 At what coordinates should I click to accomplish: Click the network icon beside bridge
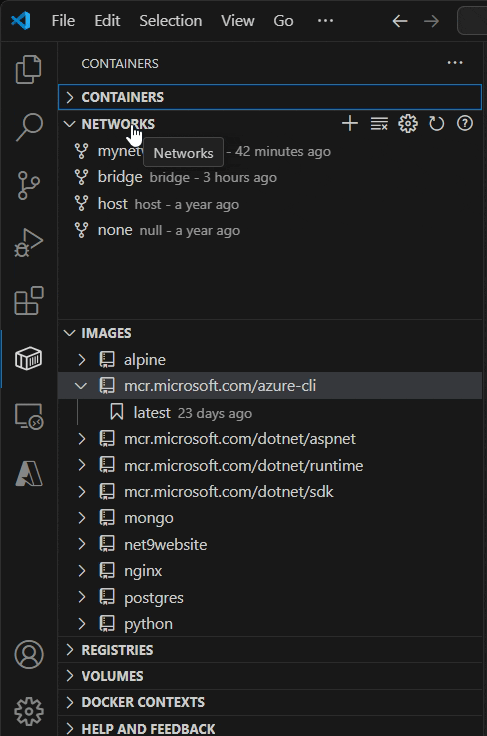pyautogui.click(x=82, y=177)
